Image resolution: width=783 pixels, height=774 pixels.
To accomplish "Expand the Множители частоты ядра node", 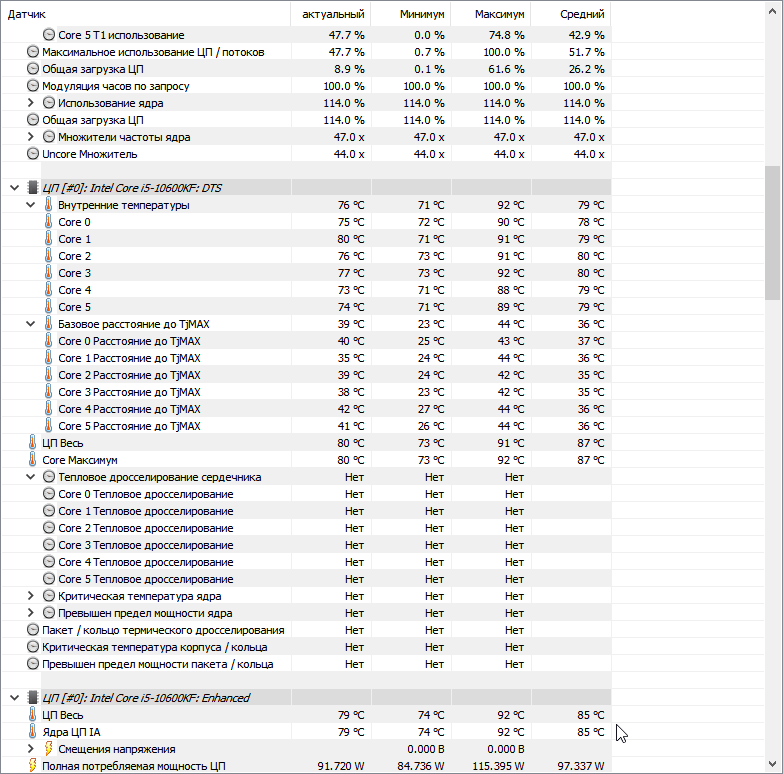I will [x=30, y=137].
